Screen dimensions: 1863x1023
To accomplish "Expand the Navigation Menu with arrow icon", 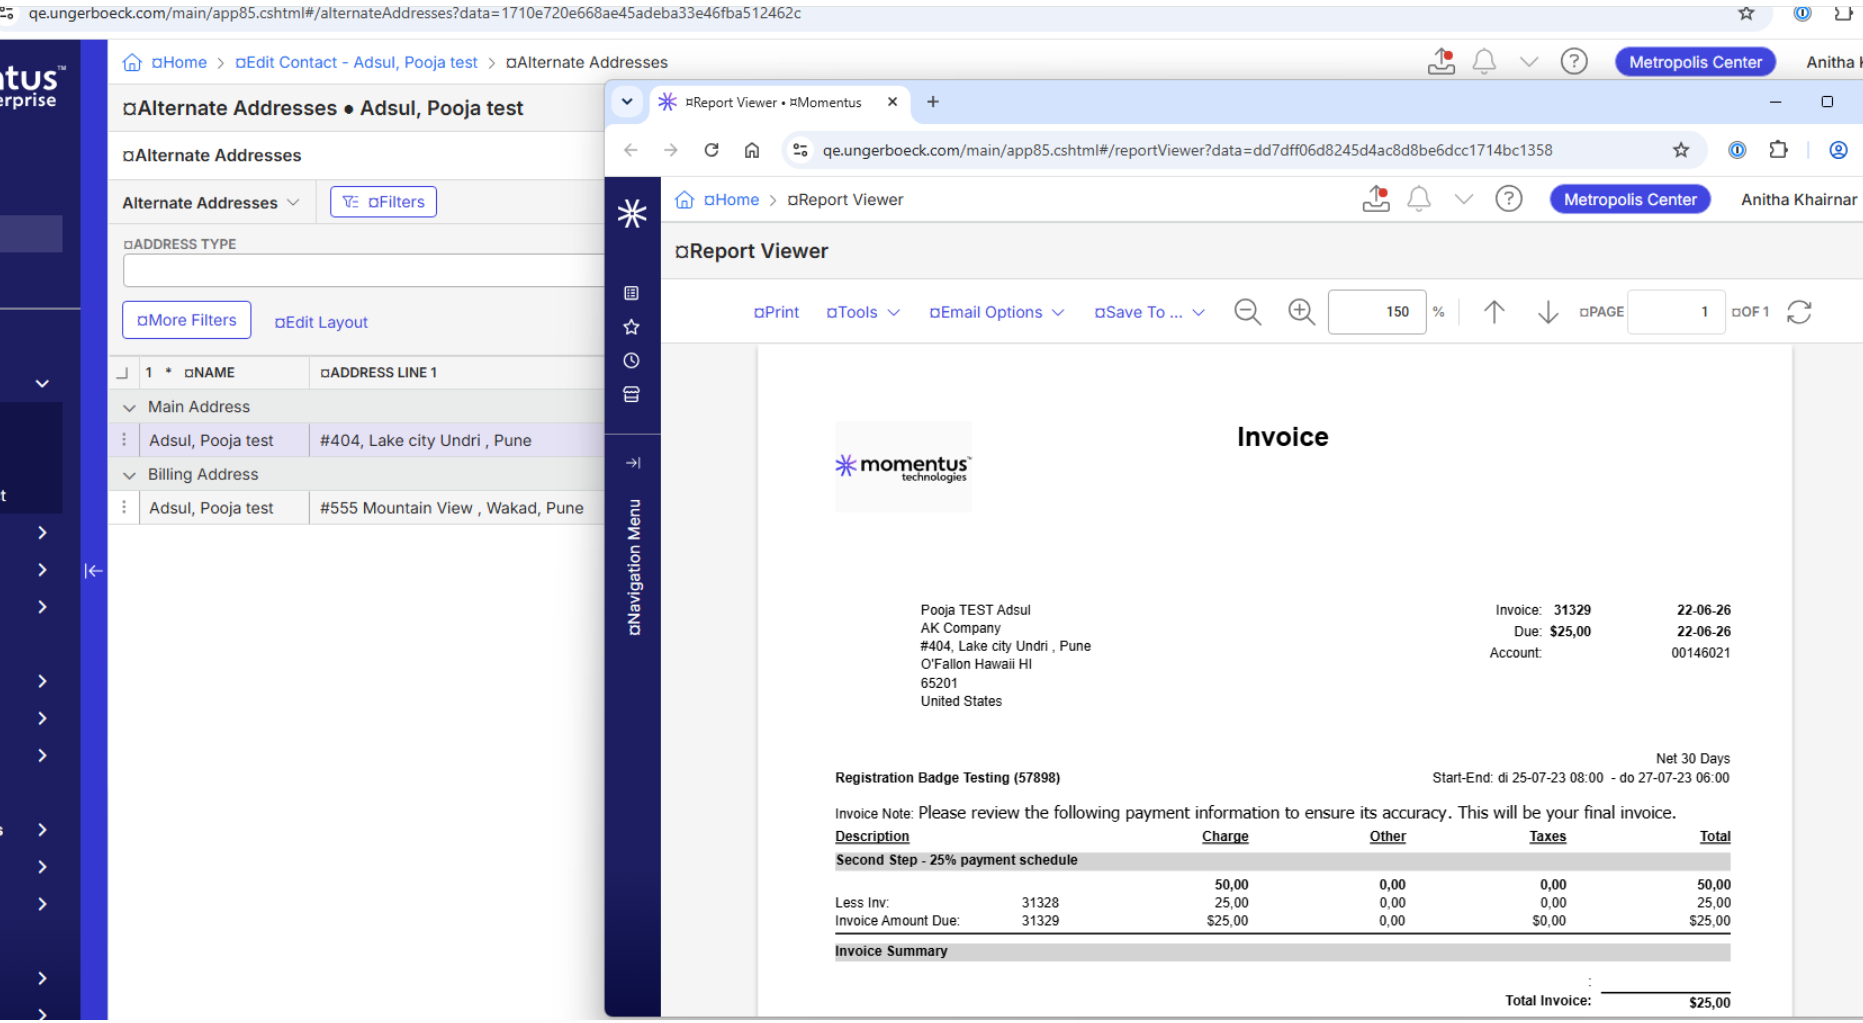I will coord(633,463).
